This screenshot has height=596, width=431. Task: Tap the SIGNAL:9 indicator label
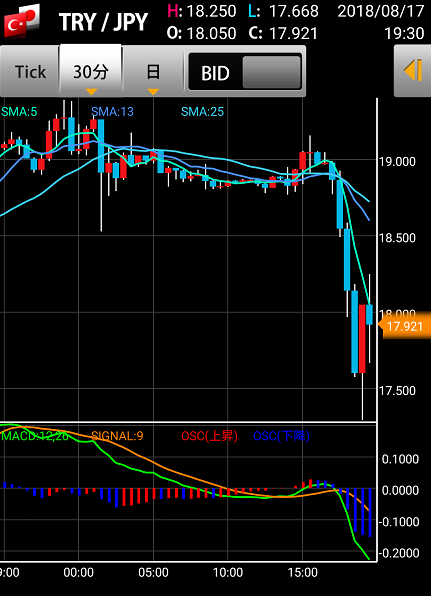pyautogui.click(x=117, y=436)
